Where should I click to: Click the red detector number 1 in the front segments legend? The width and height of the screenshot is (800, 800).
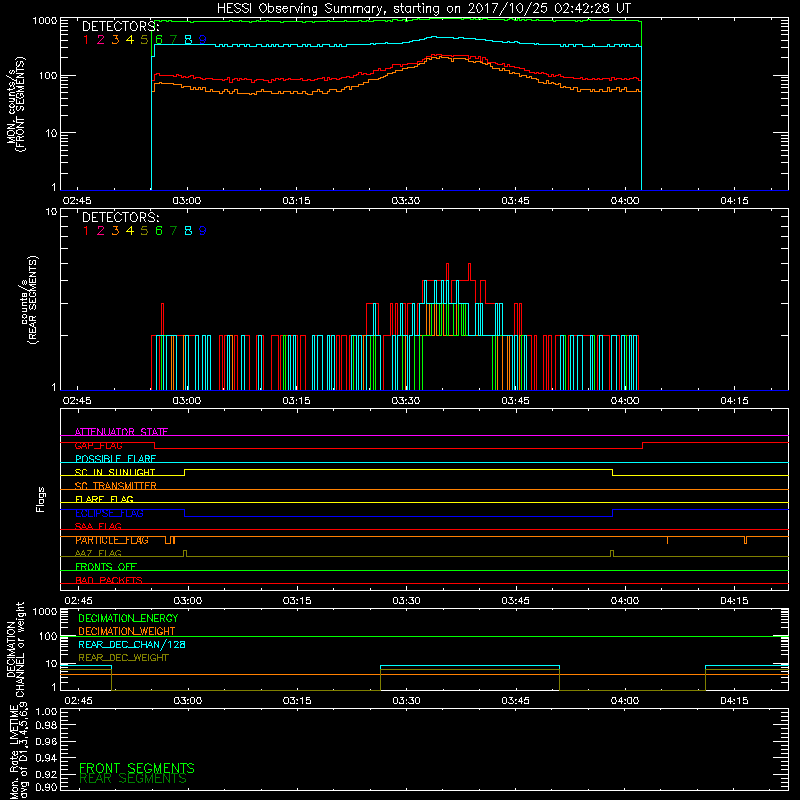point(86,40)
